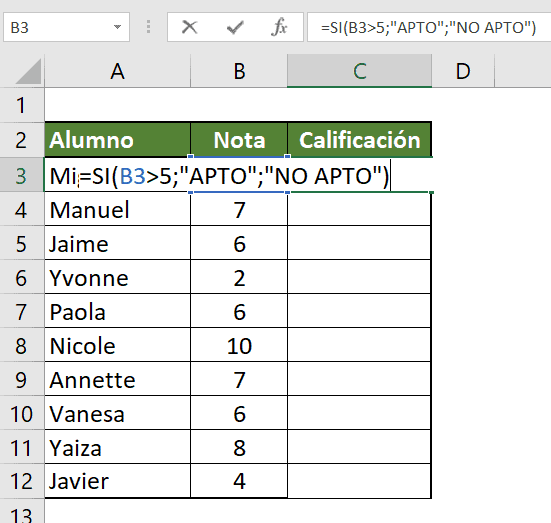The height and width of the screenshot is (523, 551).
Task: Click Paola's Nota cell with 6
Action: pos(239,311)
